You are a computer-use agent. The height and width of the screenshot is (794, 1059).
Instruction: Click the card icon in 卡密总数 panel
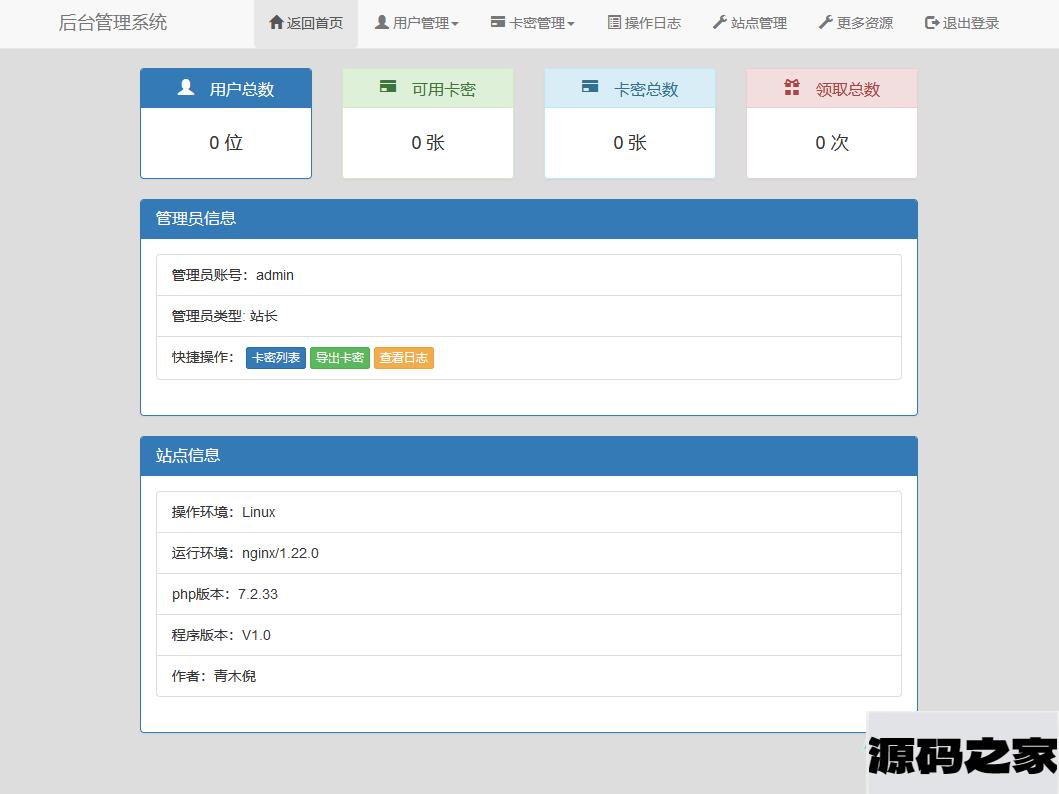tap(590, 88)
